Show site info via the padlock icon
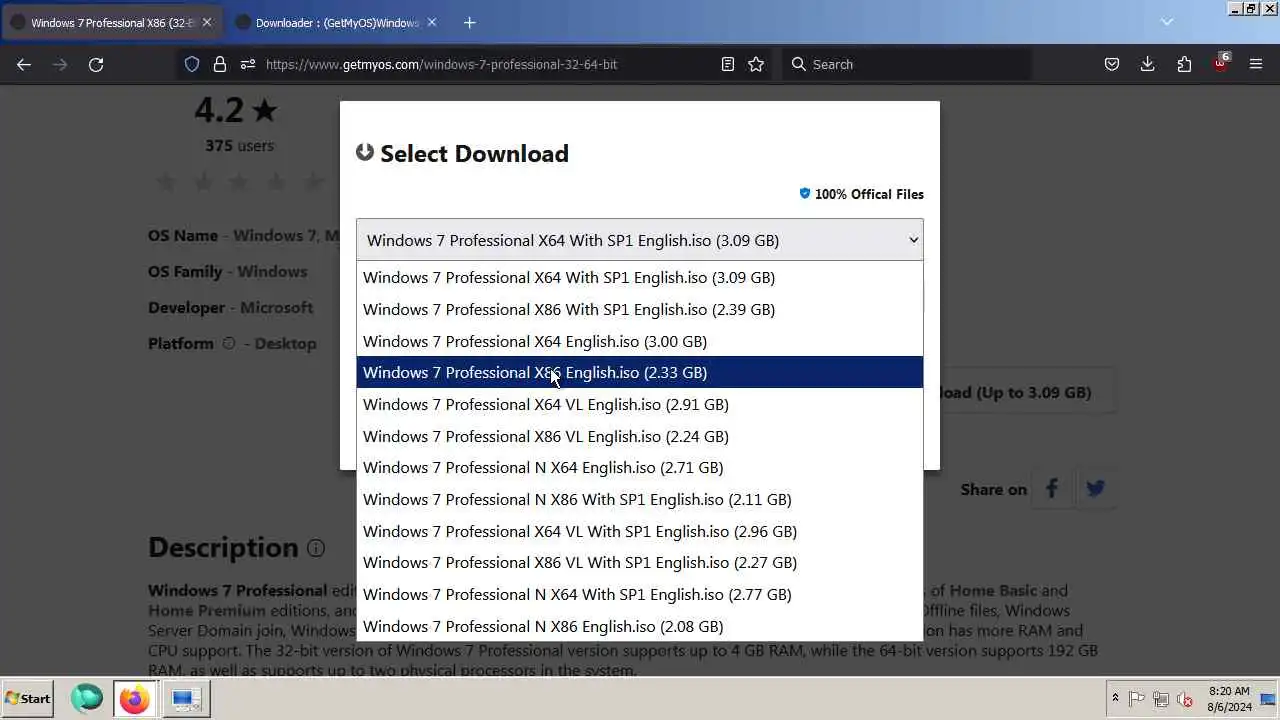 220,64
